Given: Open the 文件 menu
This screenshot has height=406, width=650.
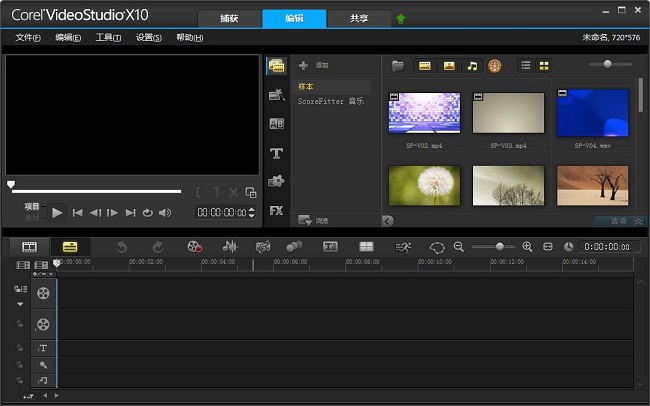Looking at the screenshot, I should coord(28,38).
